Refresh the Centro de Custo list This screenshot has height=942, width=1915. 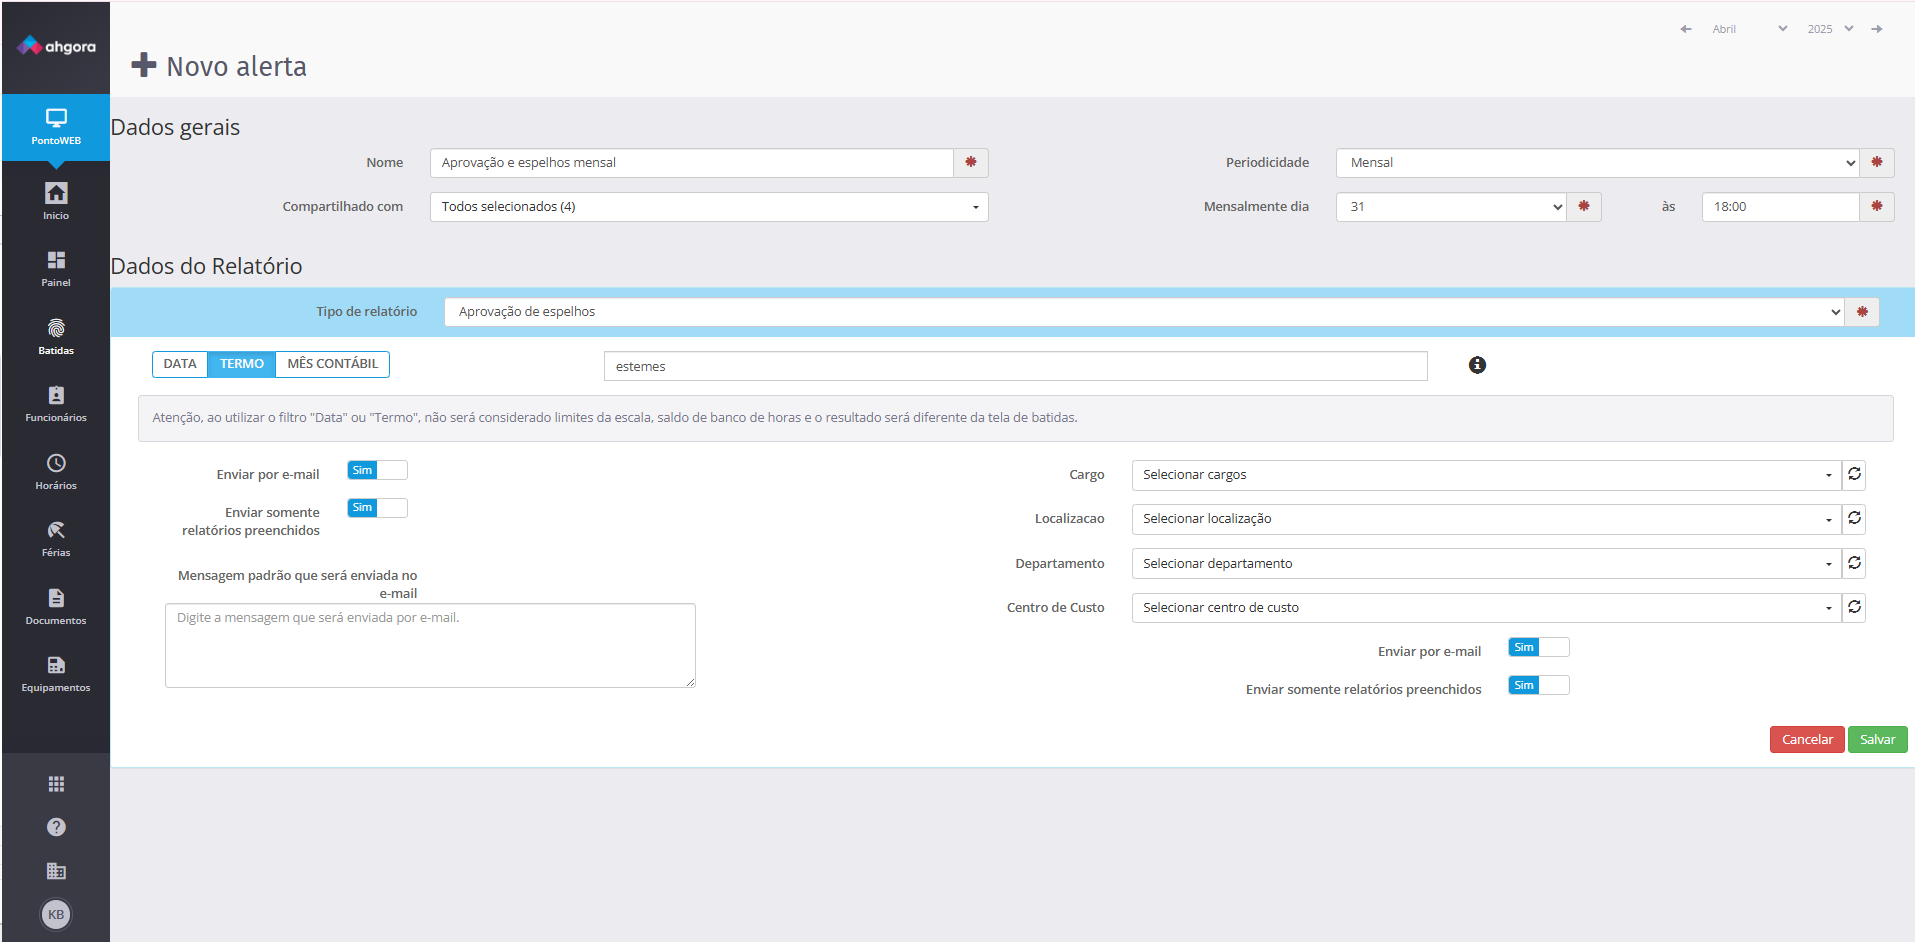pyautogui.click(x=1854, y=607)
